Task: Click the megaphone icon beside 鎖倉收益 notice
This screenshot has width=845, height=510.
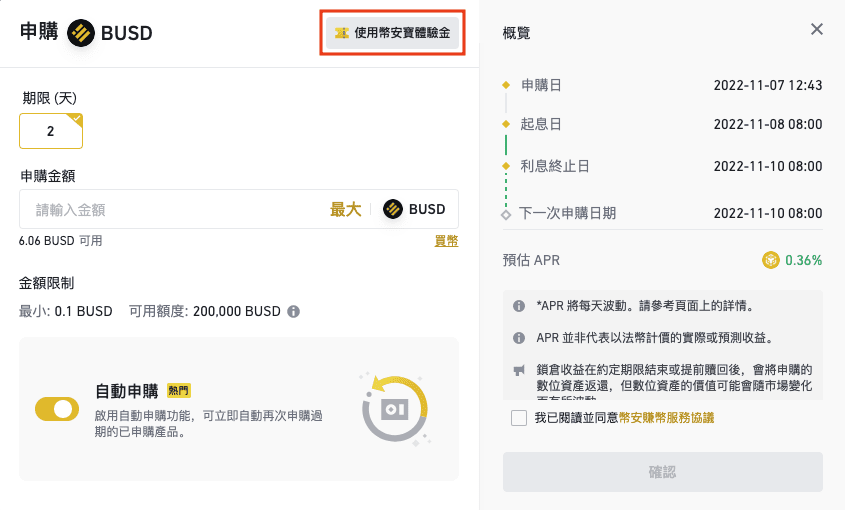Action: point(518,370)
